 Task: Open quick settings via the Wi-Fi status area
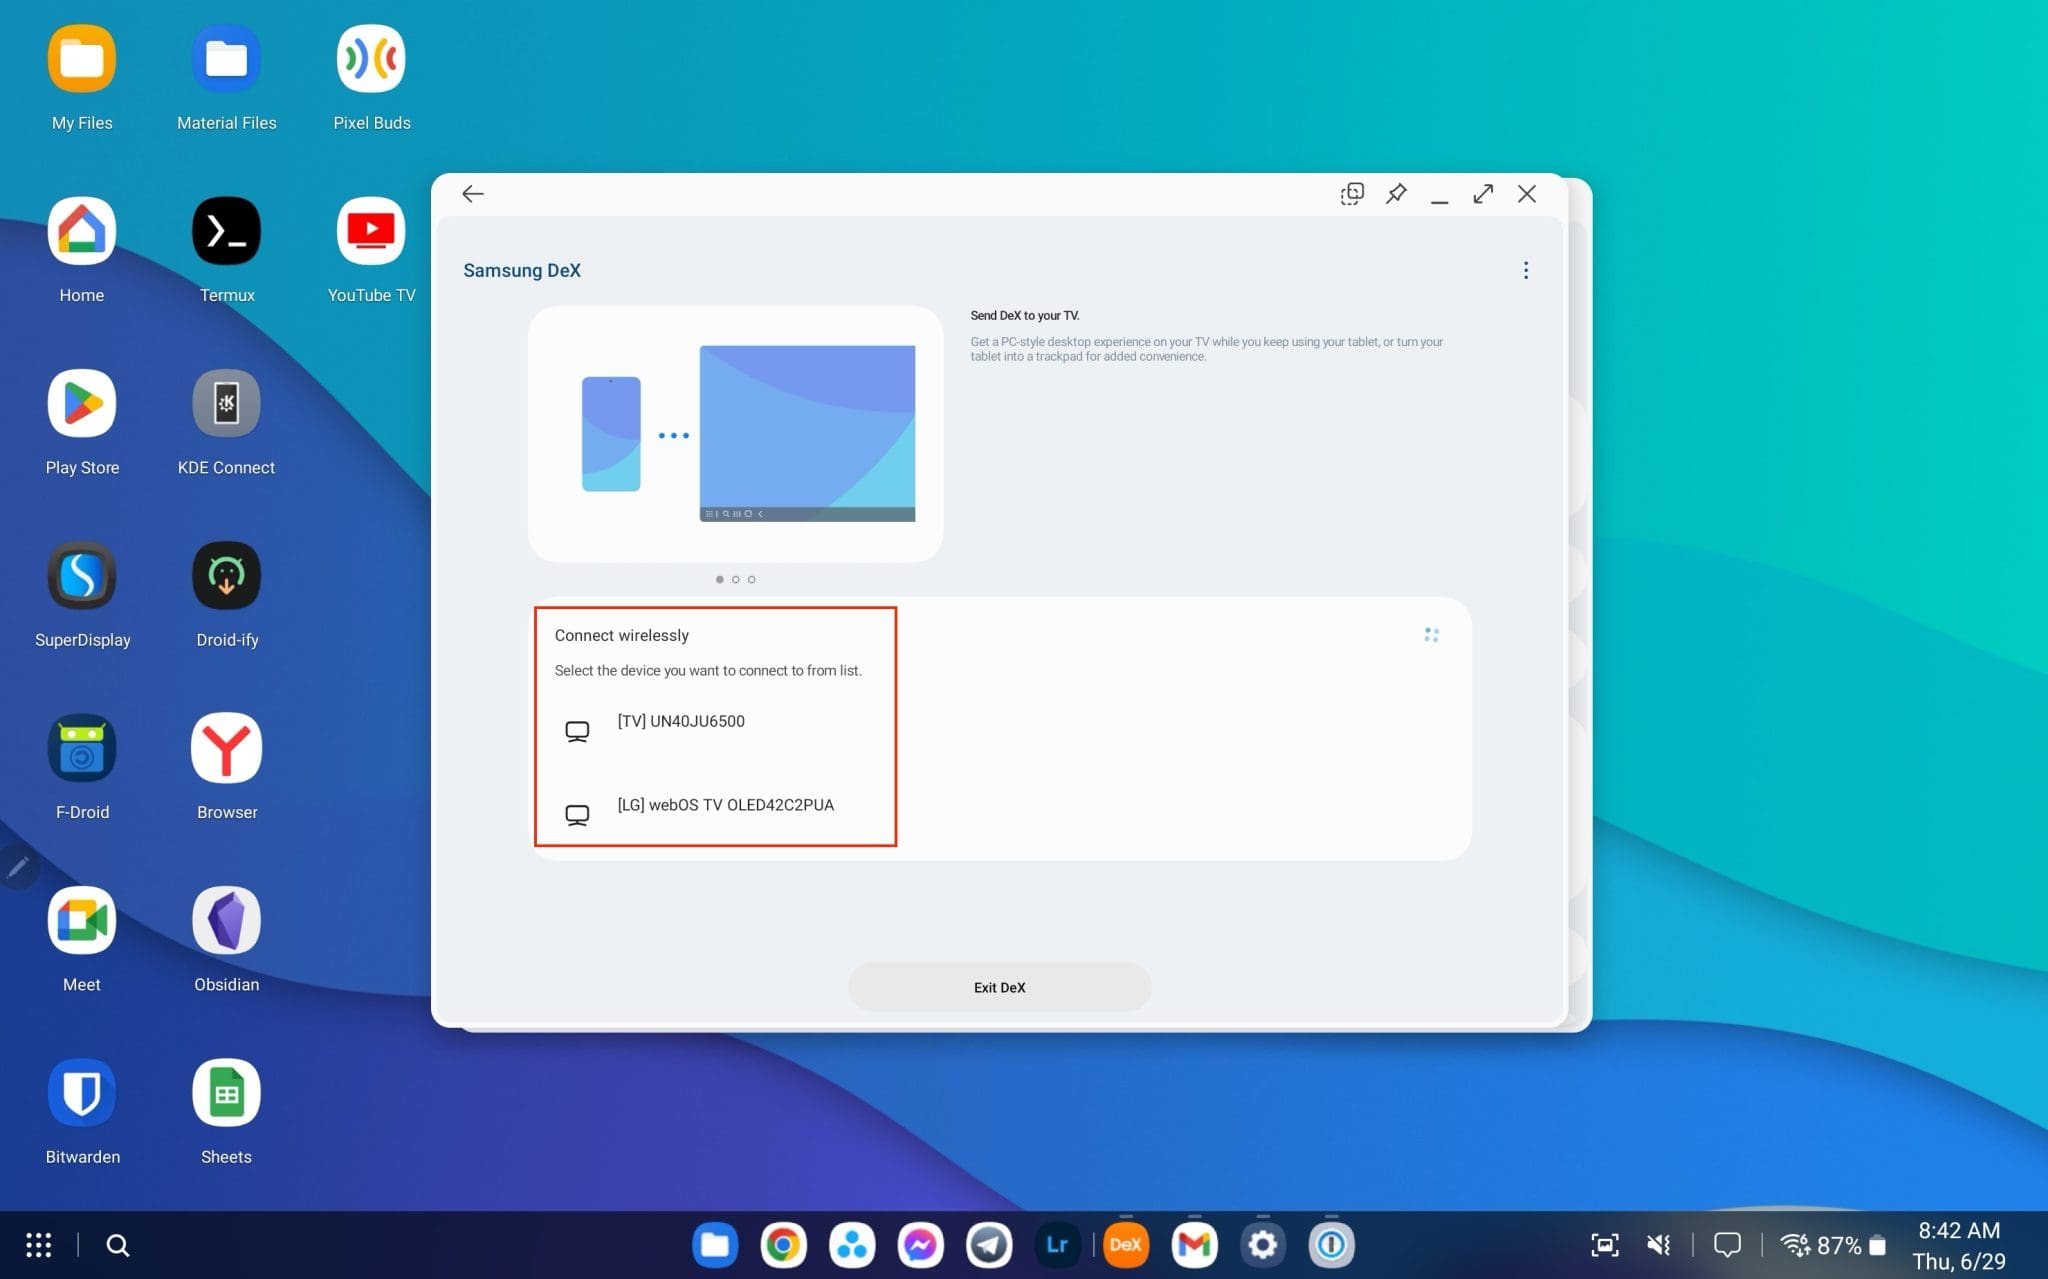[x=1795, y=1244]
